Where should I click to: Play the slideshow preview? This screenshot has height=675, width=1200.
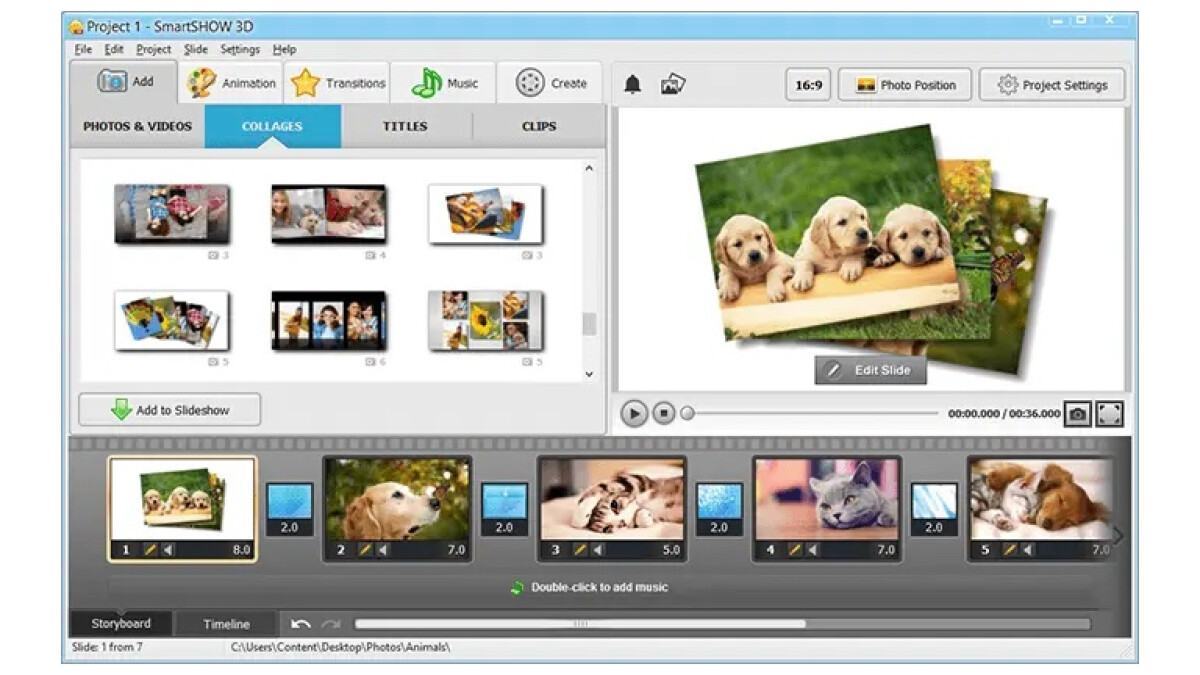(x=634, y=413)
